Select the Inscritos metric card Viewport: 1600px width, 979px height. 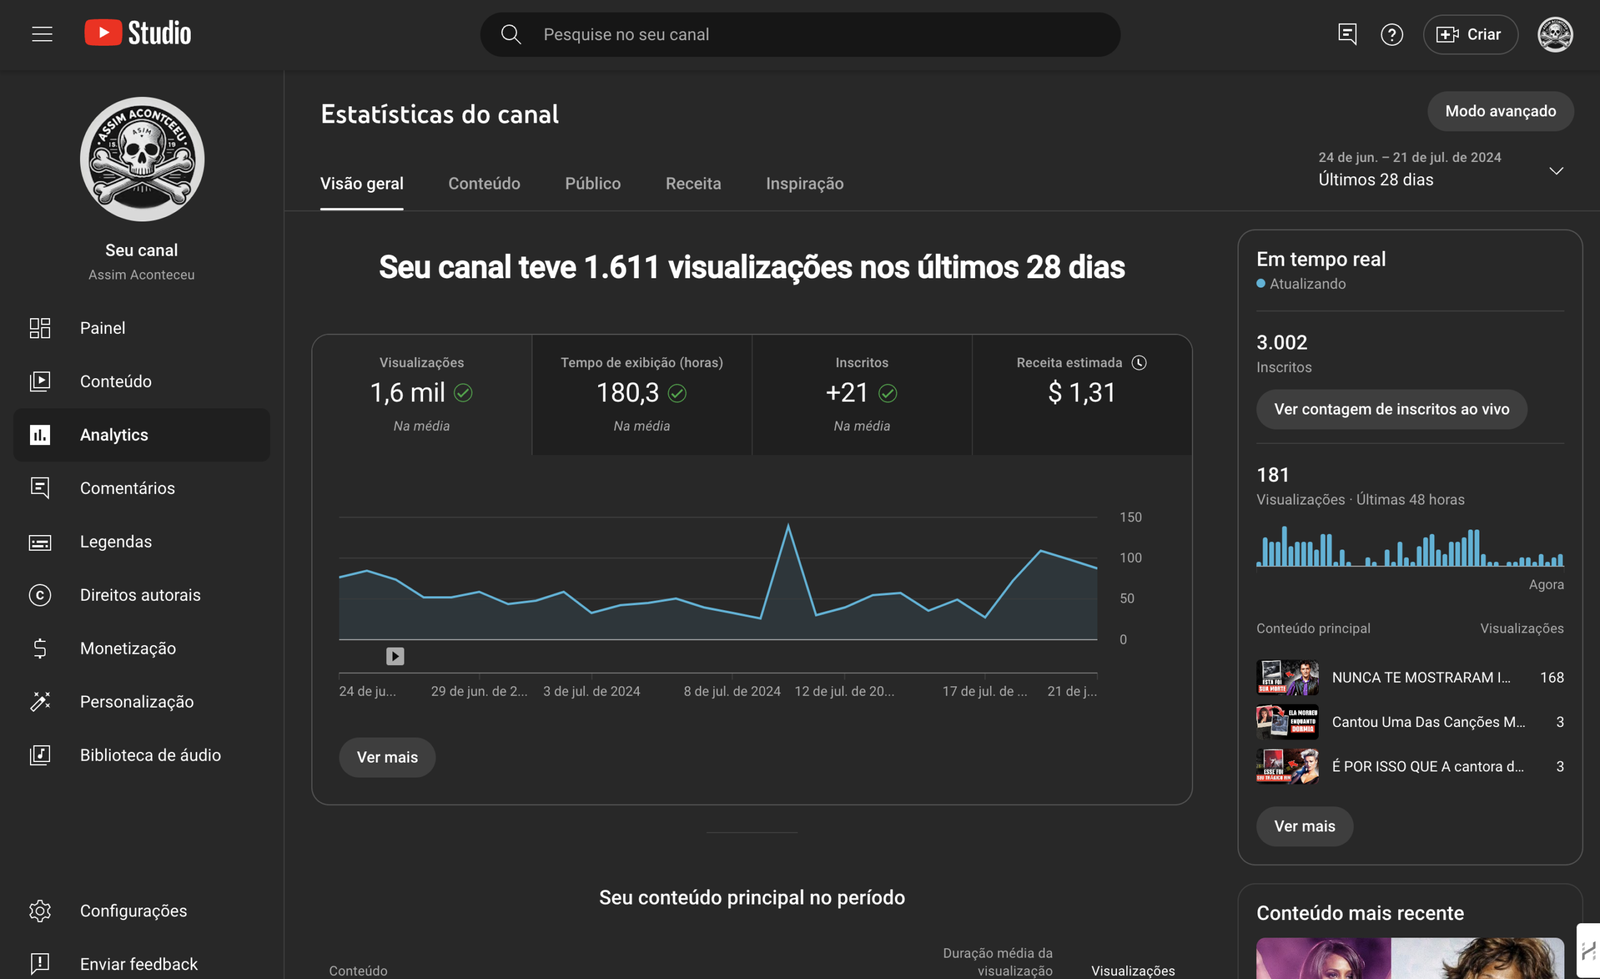[x=862, y=394]
